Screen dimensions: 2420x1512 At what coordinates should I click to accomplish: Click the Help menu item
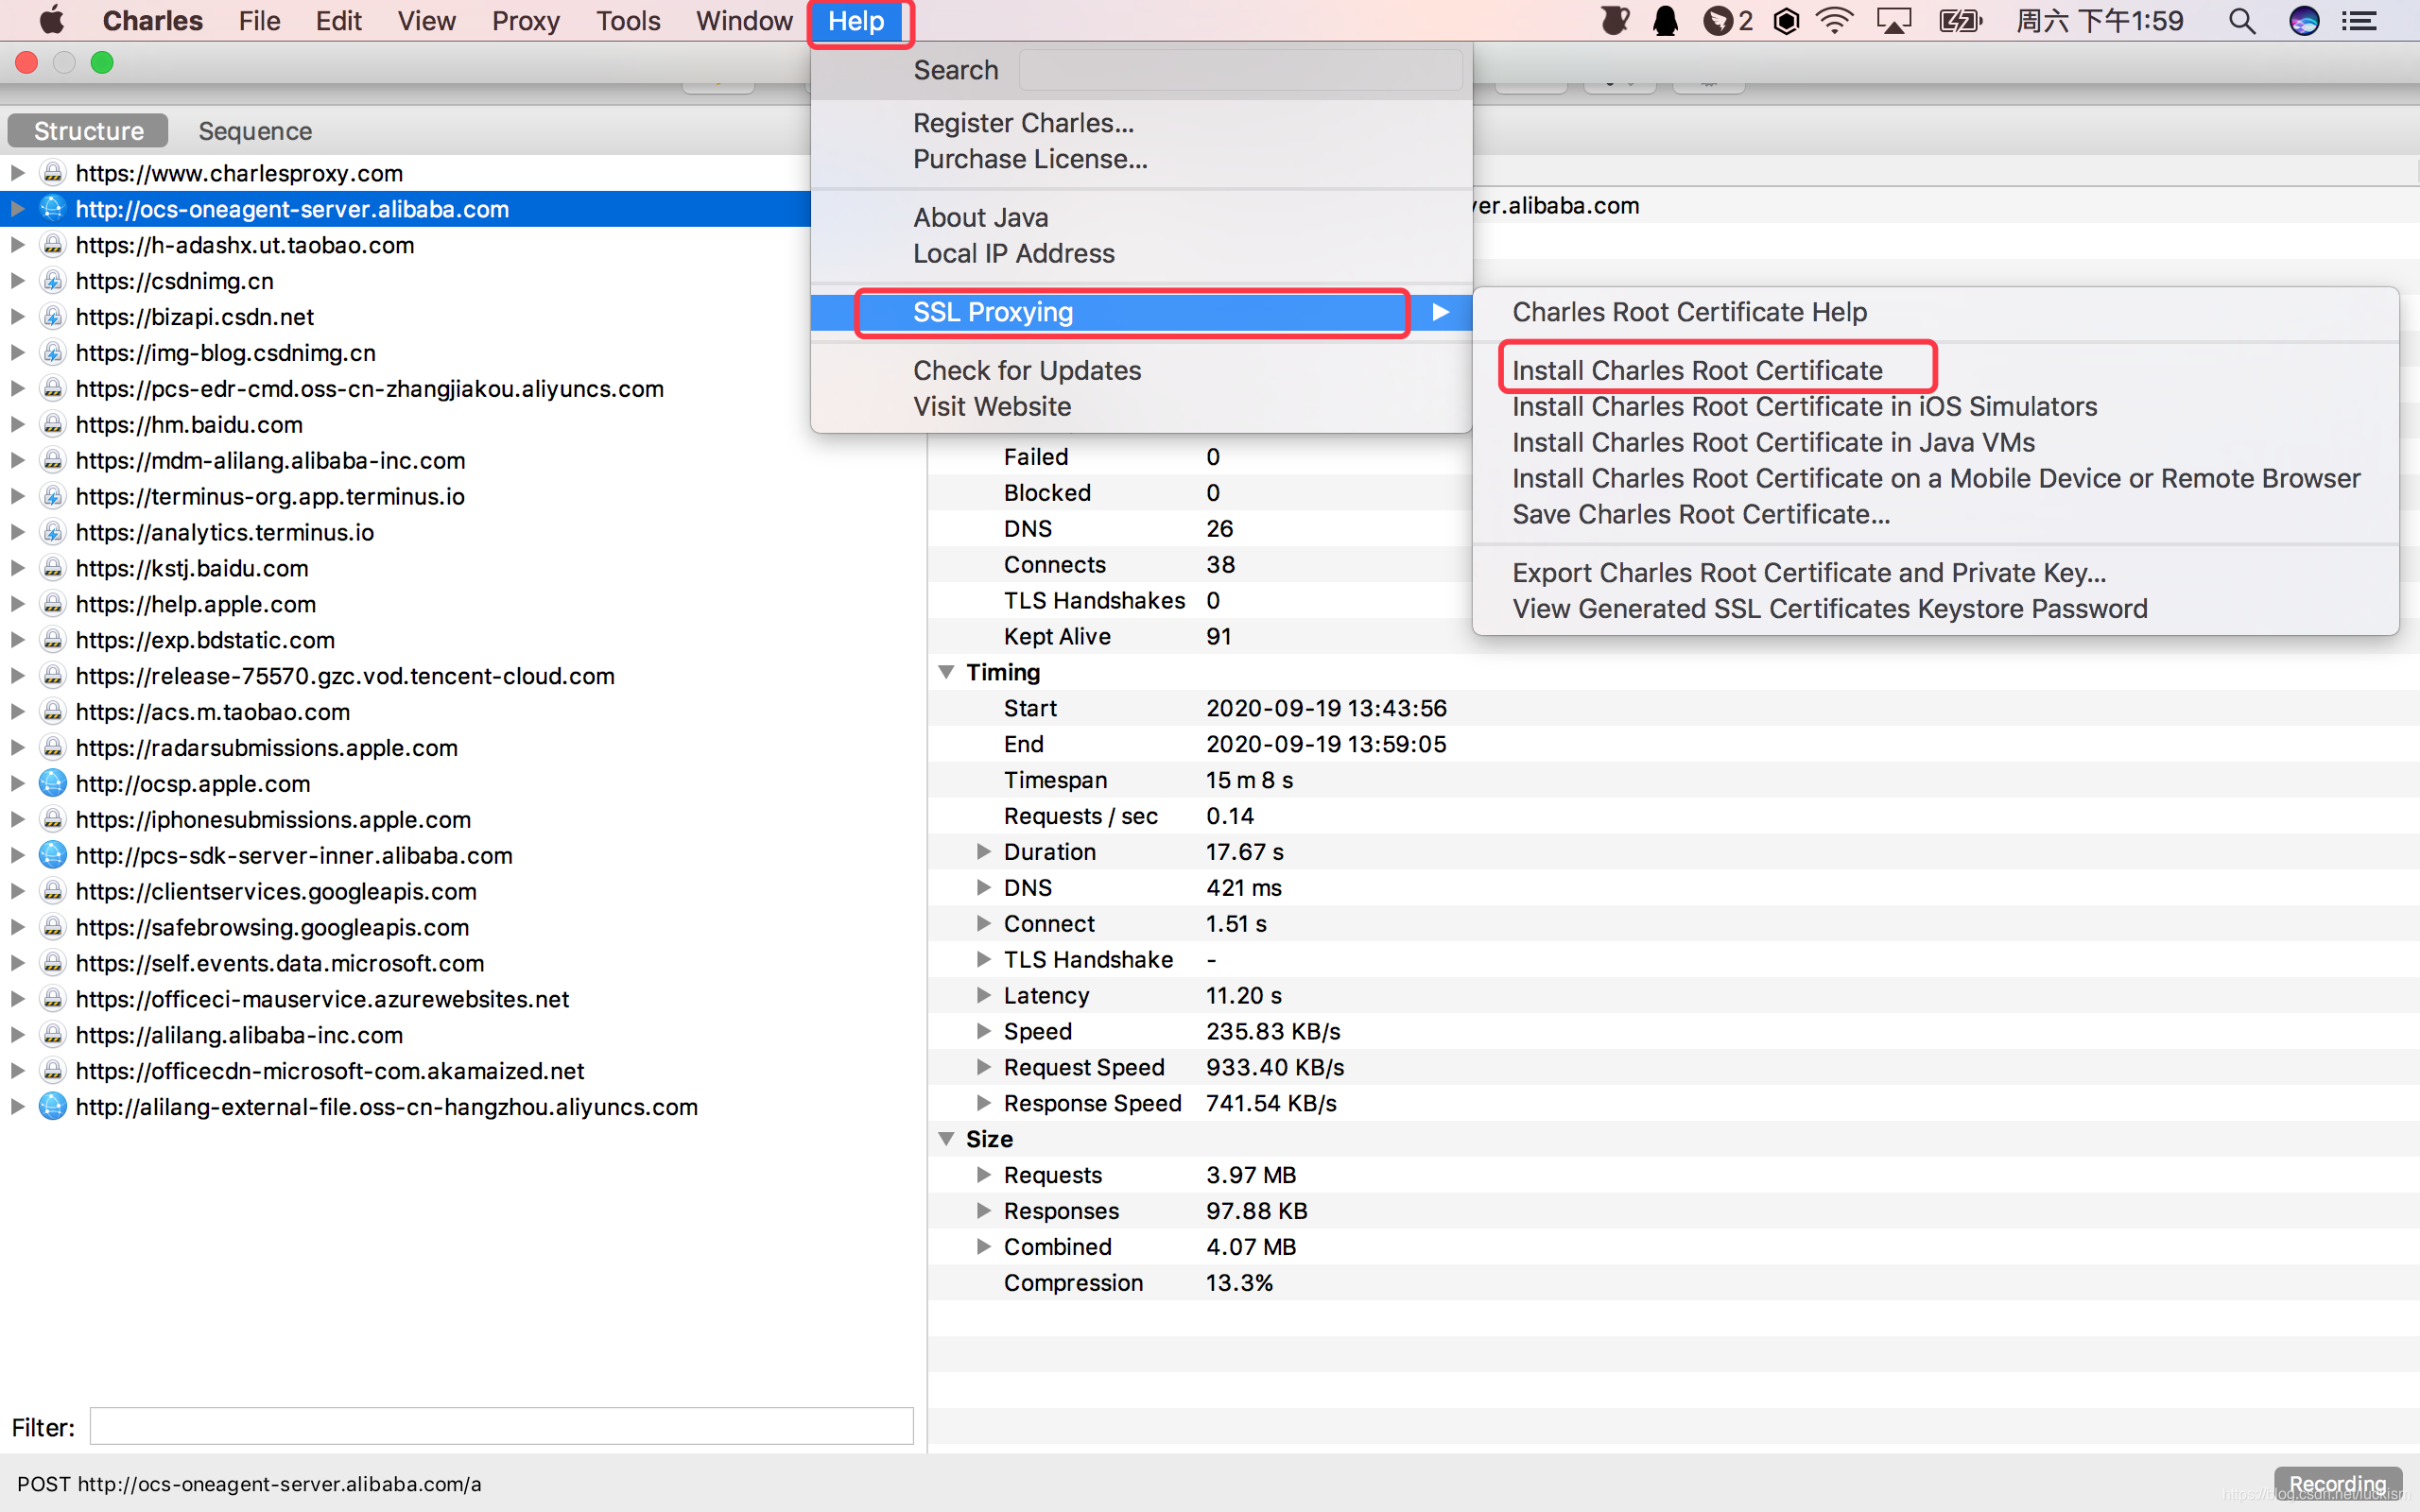point(857,21)
